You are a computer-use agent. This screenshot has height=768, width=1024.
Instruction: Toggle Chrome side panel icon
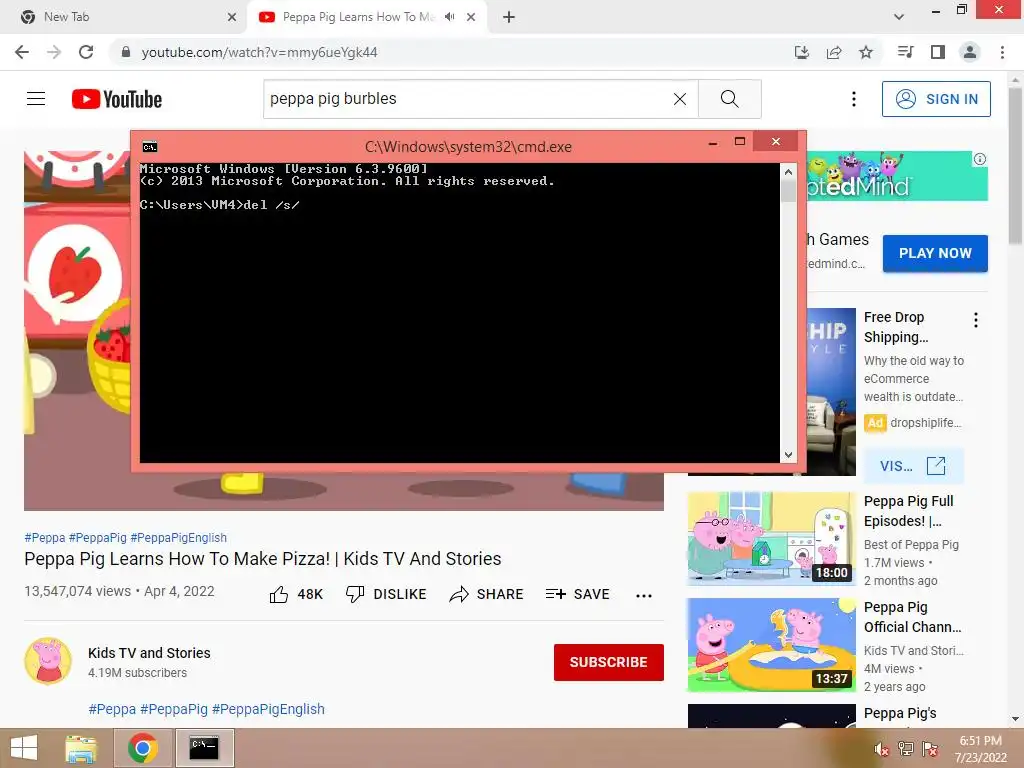938,52
